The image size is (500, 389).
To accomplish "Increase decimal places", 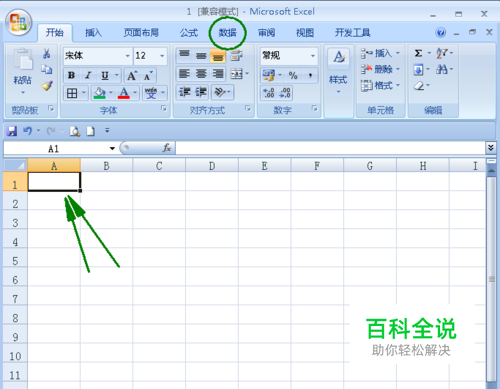I will (269, 93).
